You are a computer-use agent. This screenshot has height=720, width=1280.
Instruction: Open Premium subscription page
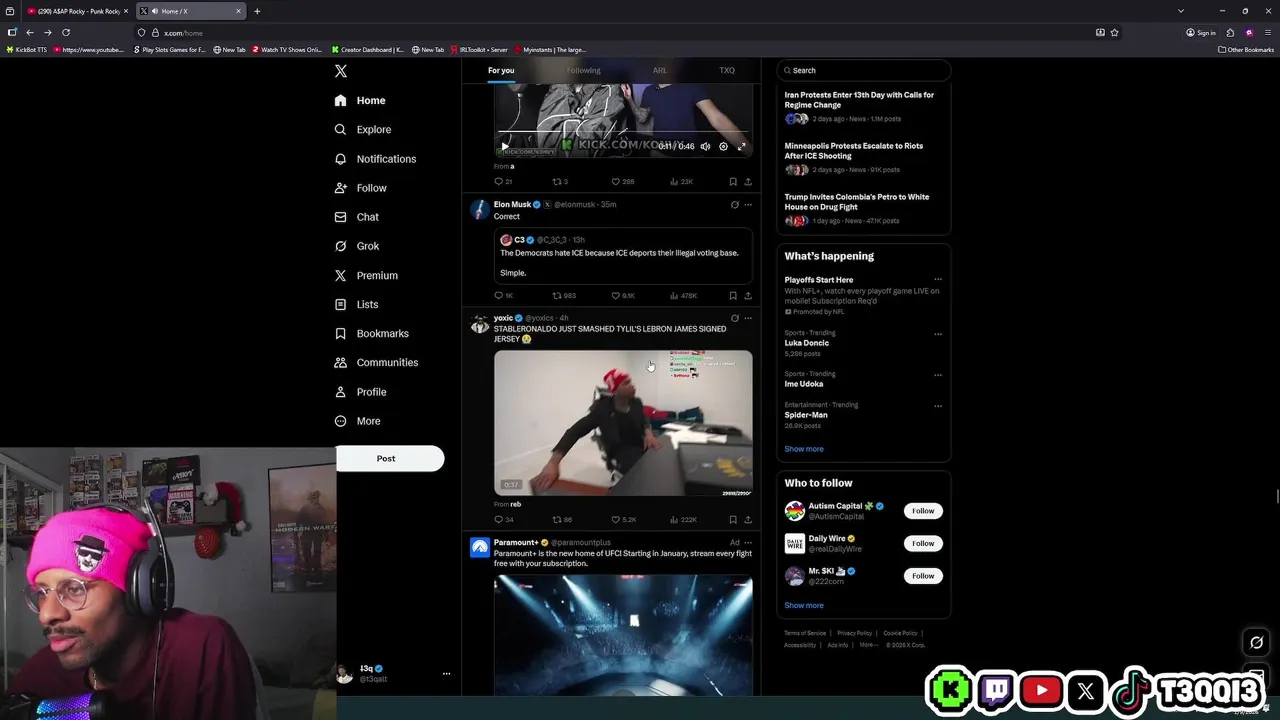(x=366, y=275)
